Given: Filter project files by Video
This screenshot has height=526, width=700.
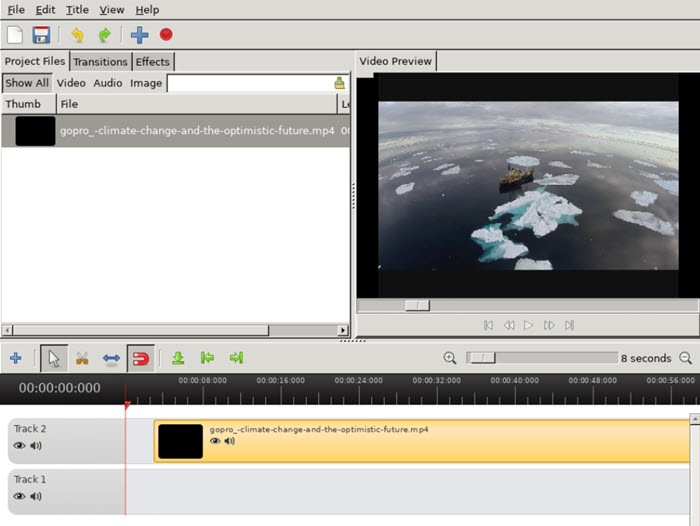Looking at the screenshot, I should click(x=71, y=83).
